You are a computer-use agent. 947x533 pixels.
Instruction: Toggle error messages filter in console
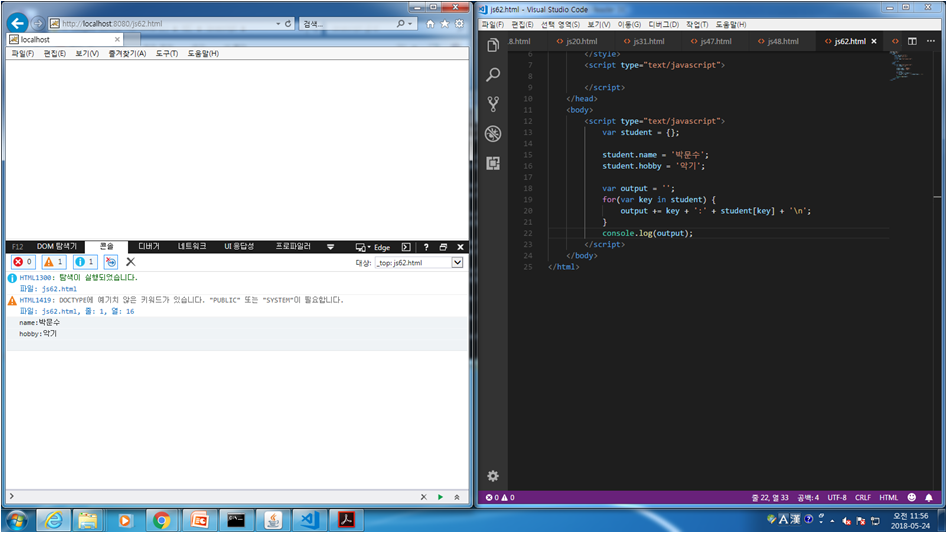coord(23,262)
